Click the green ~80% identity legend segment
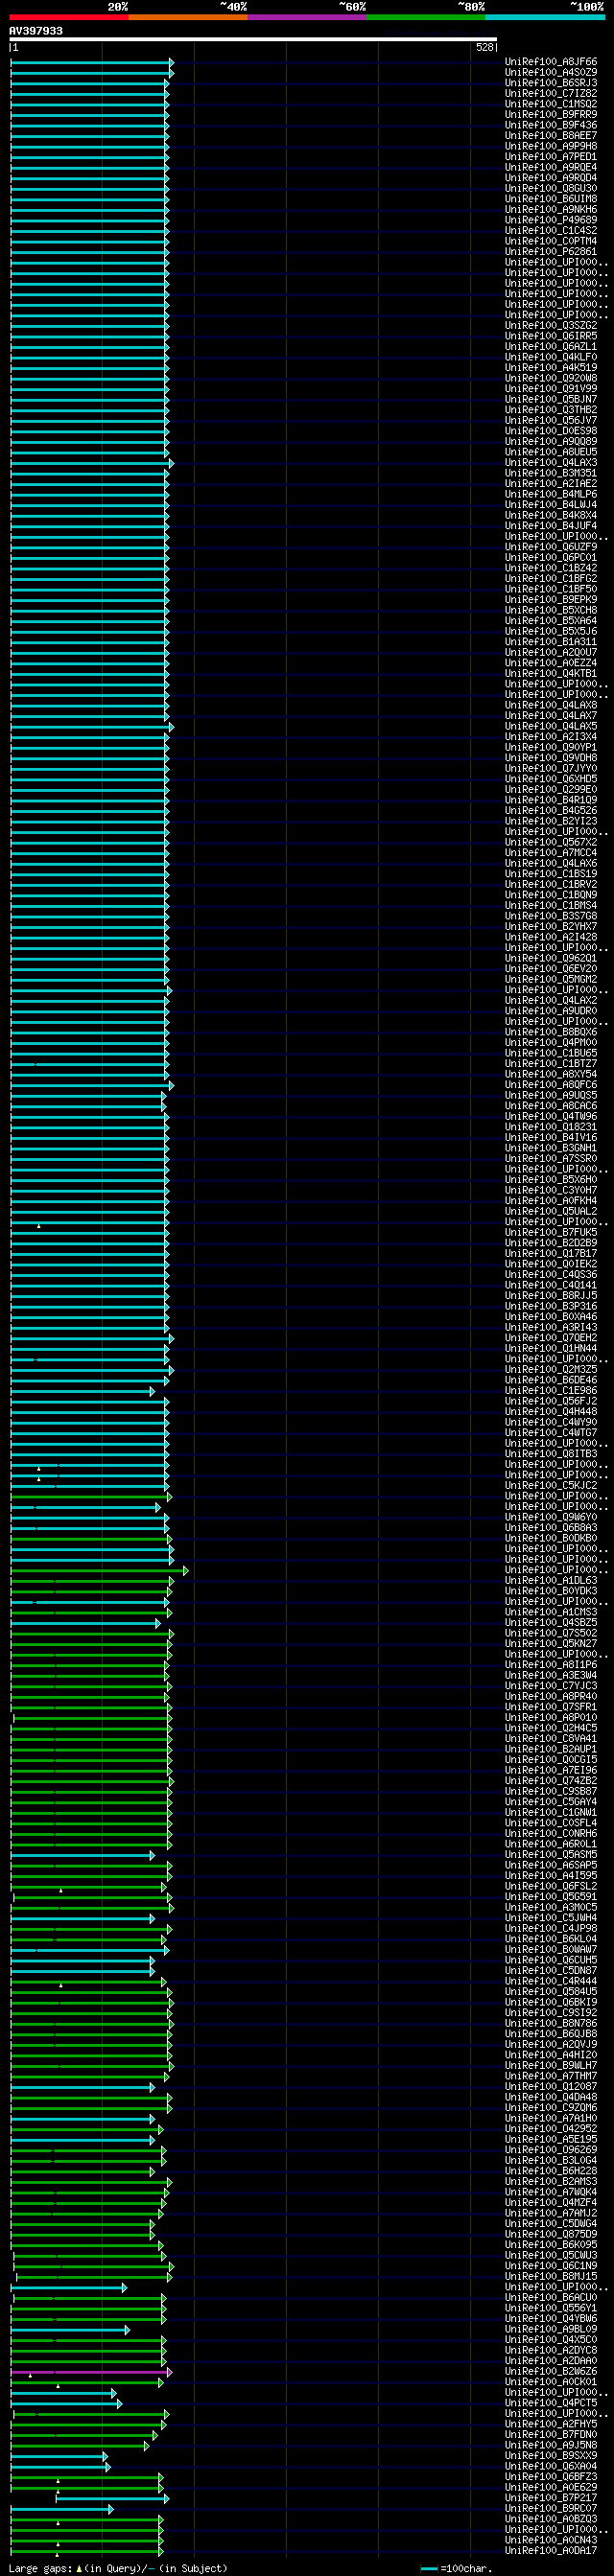This screenshot has height=2576, width=614. point(426,17)
